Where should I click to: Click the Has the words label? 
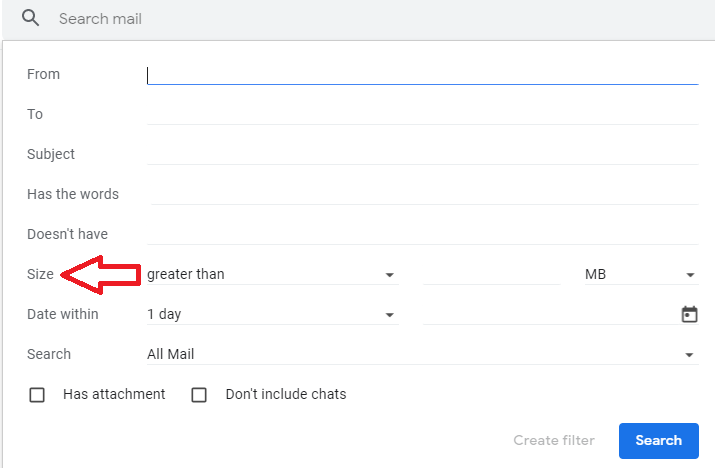point(73,194)
